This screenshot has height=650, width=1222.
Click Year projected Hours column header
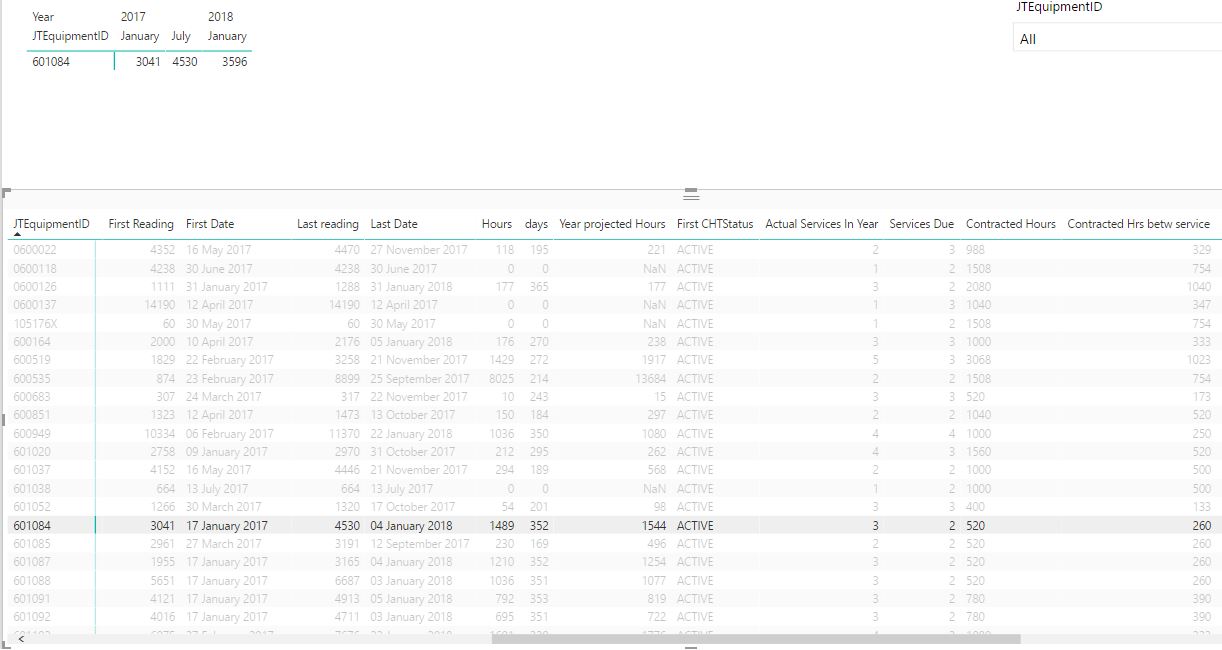[x=612, y=224]
